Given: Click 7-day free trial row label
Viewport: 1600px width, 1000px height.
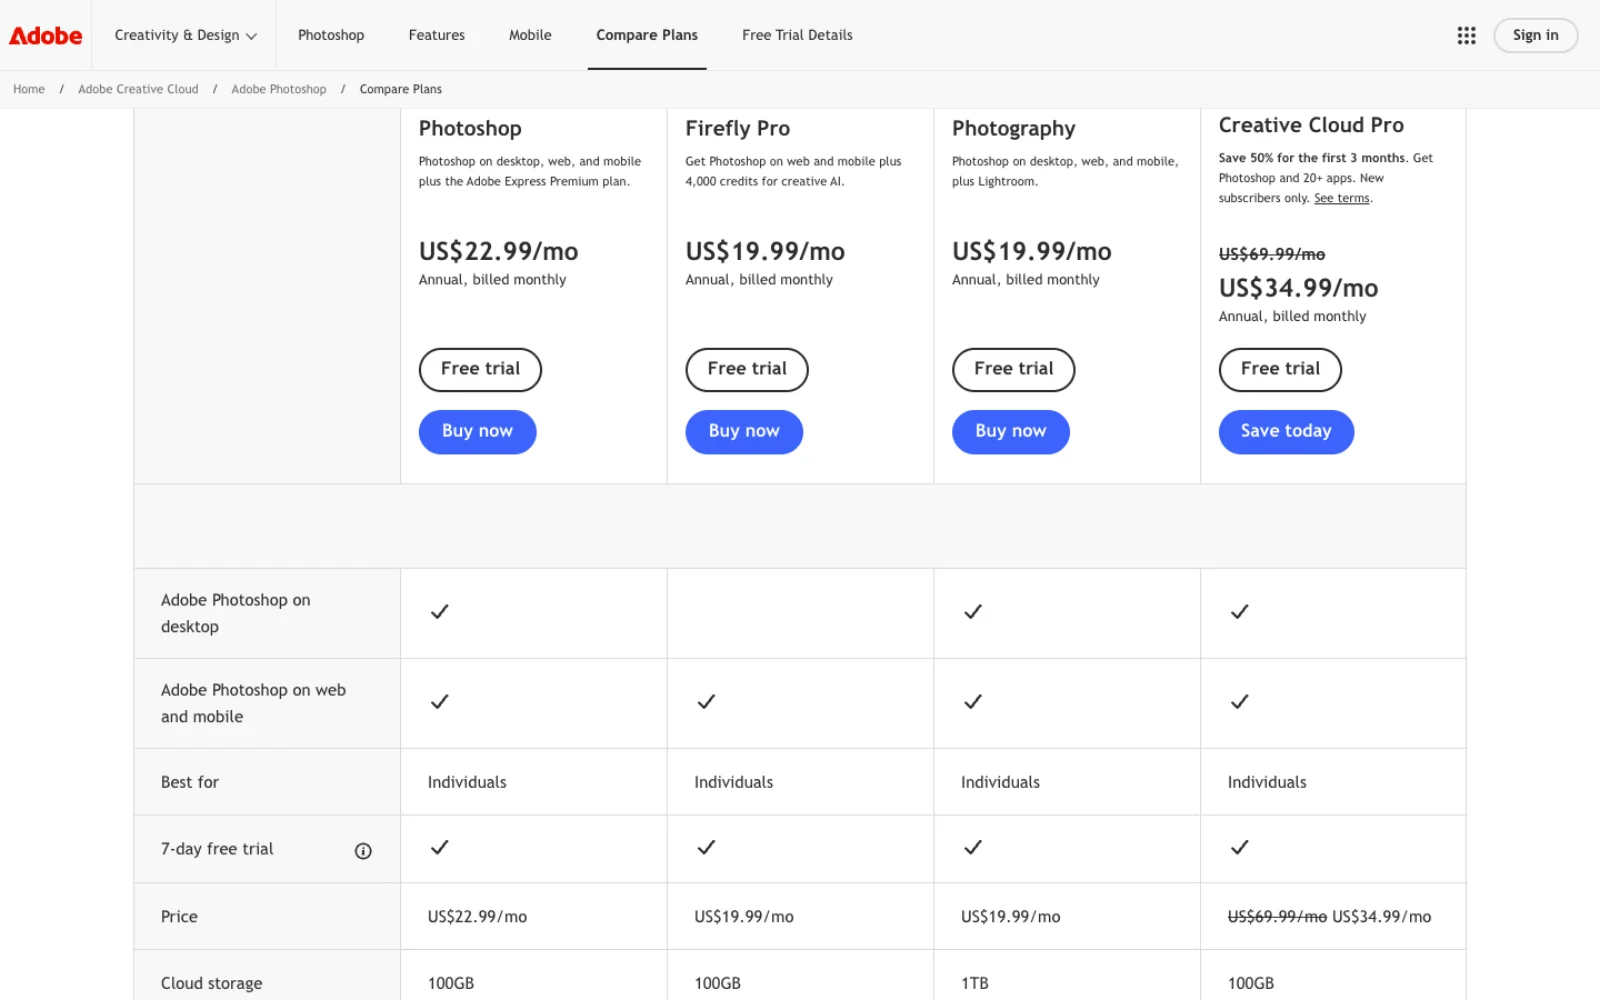Looking at the screenshot, I should coord(217,849).
